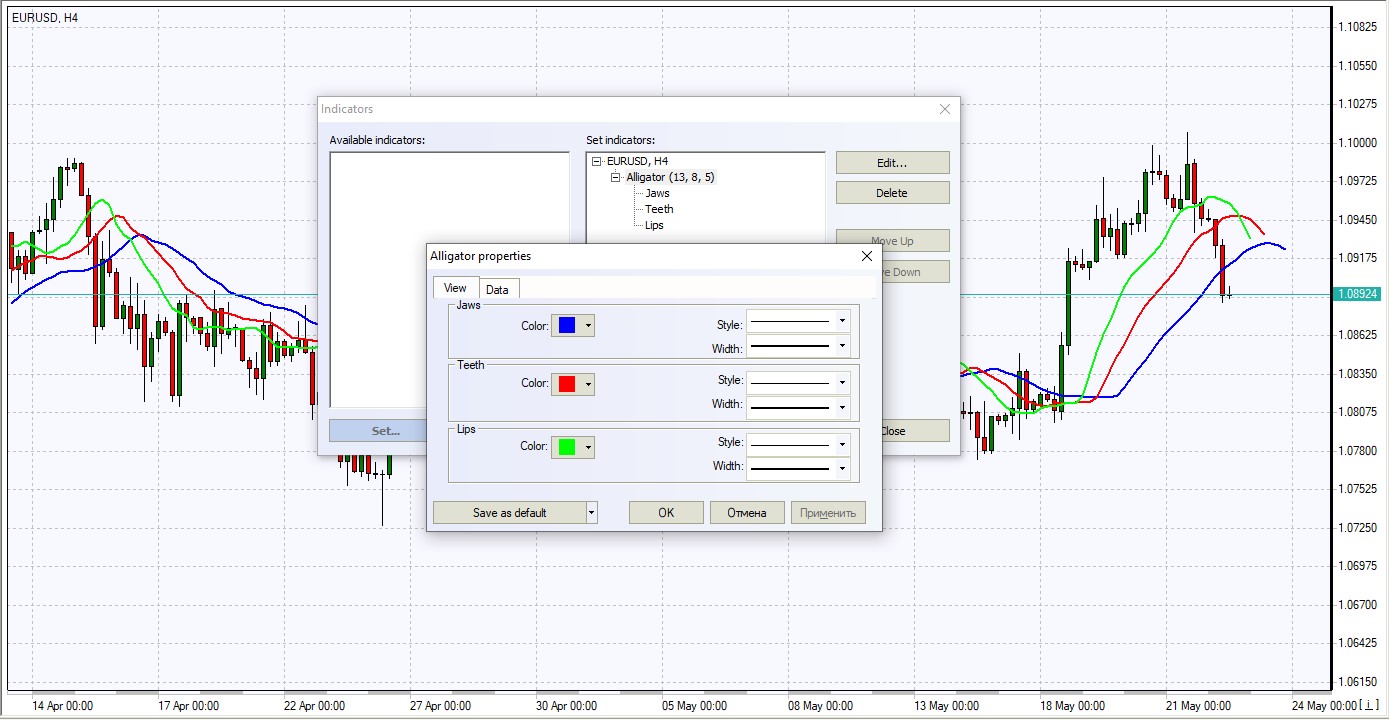The width and height of the screenshot is (1389, 720).
Task: Click the 14 Apr 00:00 time axis label
Action: coord(62,706)
